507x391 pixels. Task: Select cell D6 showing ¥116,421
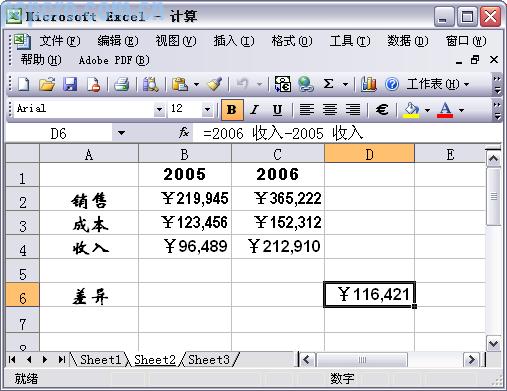click(369, 295)
